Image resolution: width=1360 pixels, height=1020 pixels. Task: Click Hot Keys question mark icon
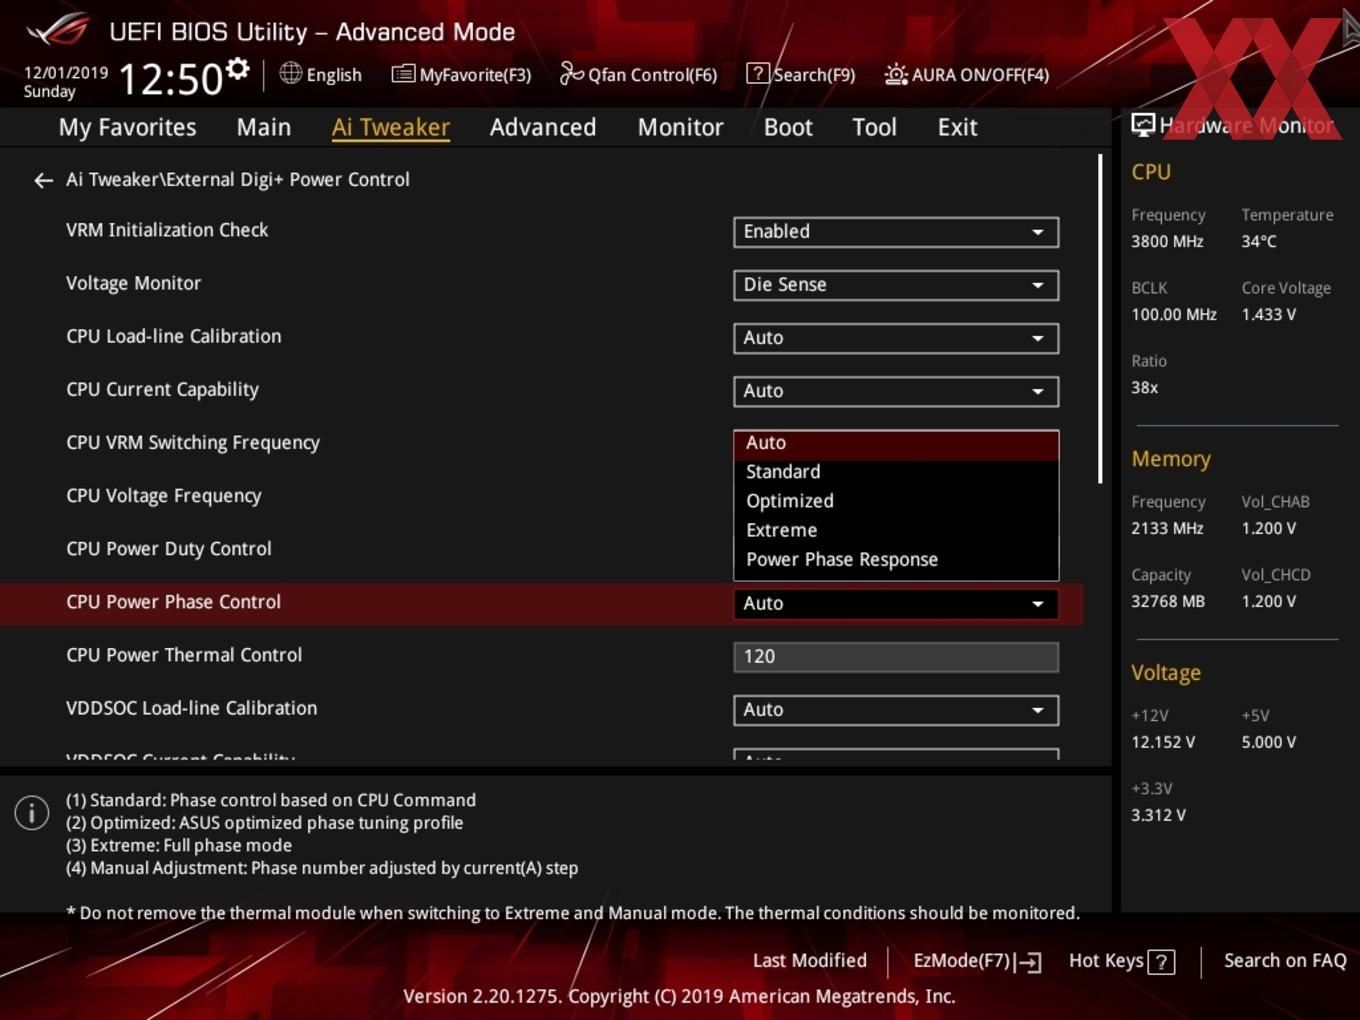tap(1161, 962)
